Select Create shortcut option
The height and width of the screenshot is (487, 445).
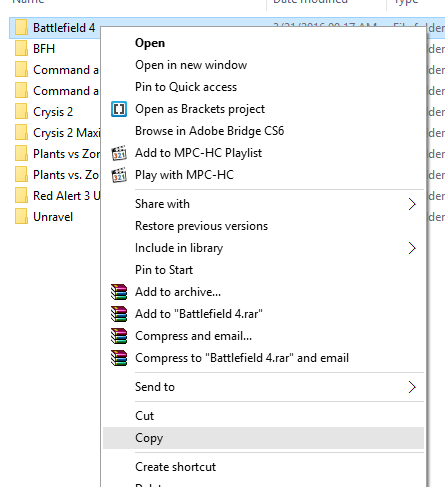(x=263, y=467)
